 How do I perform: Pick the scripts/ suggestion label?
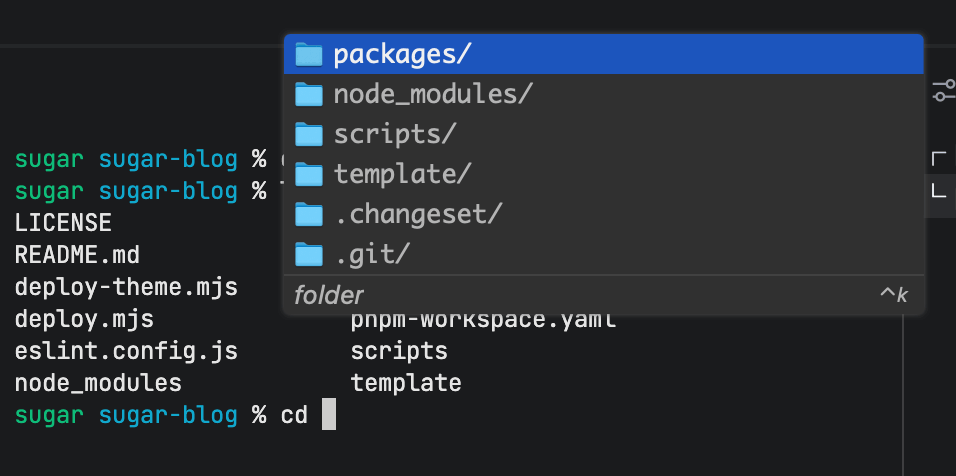click(395, 134)
